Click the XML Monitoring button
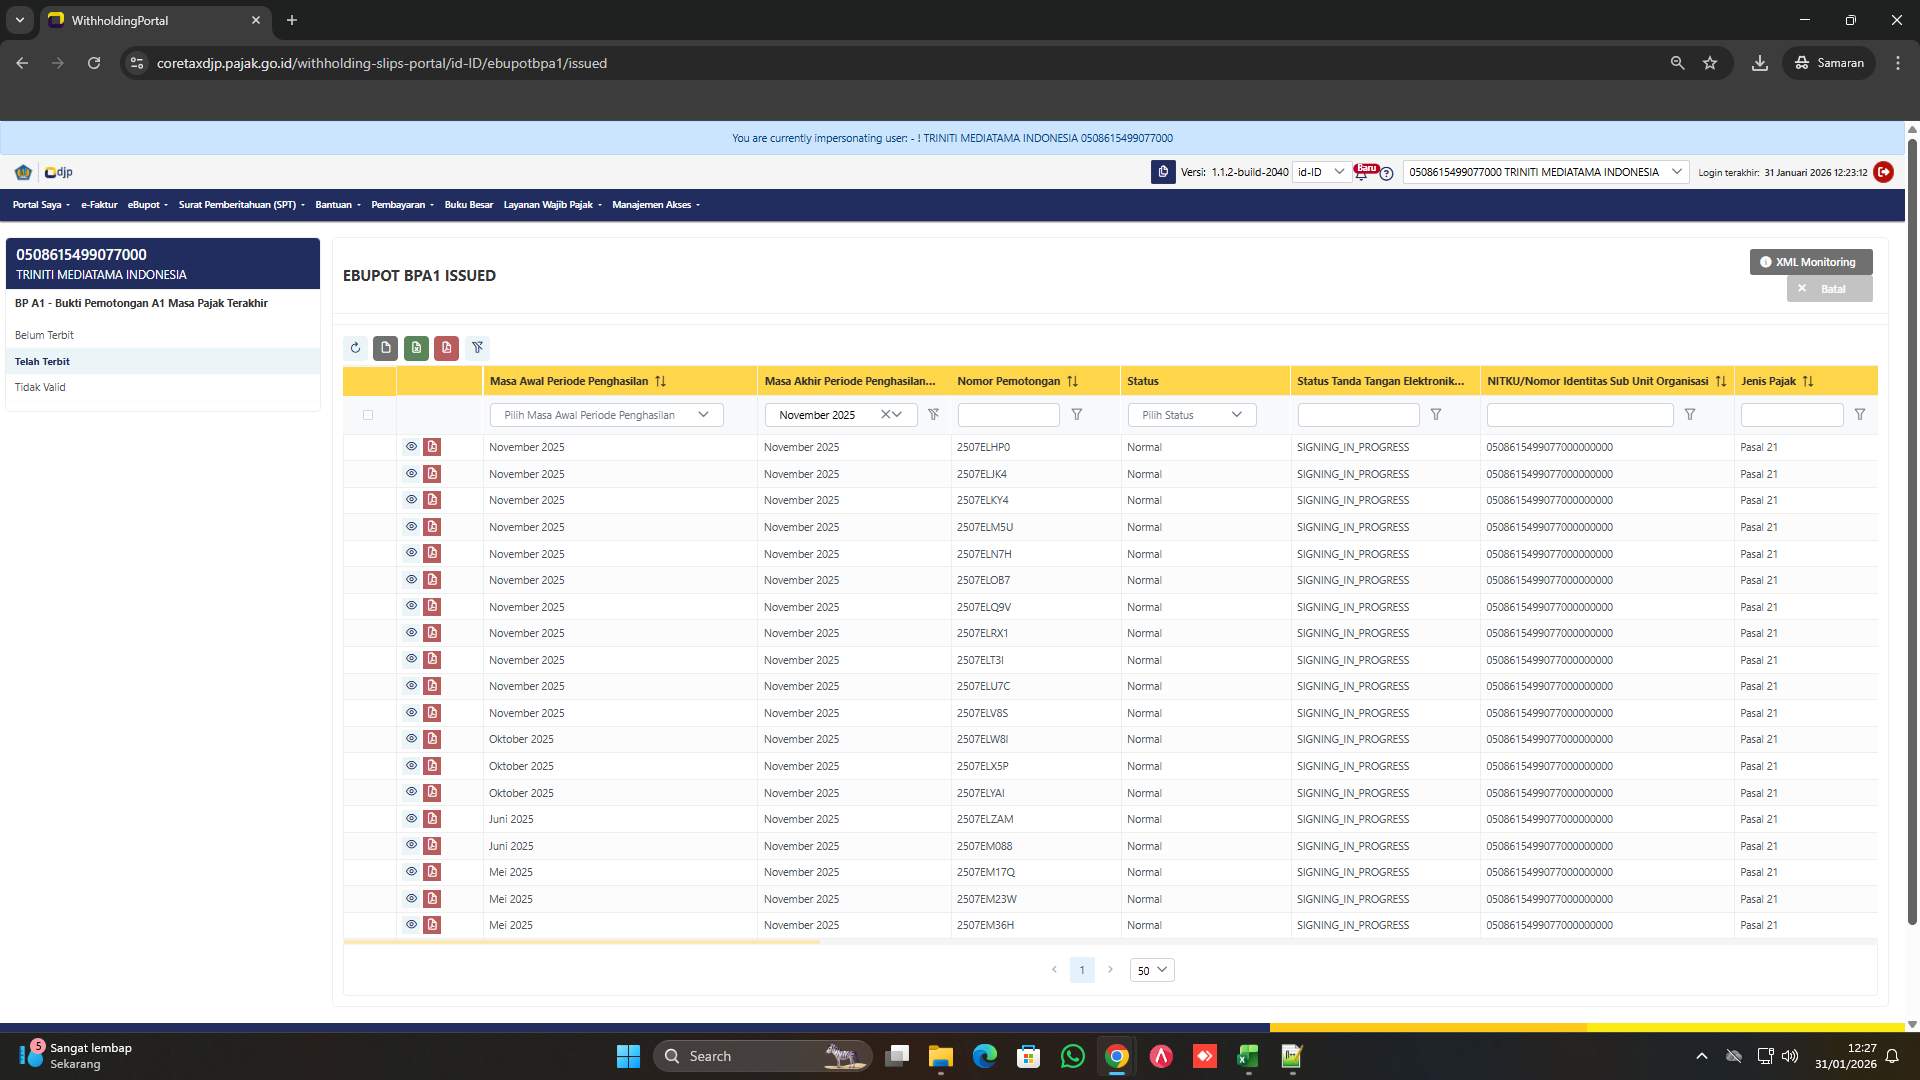 click(1810, 262)
